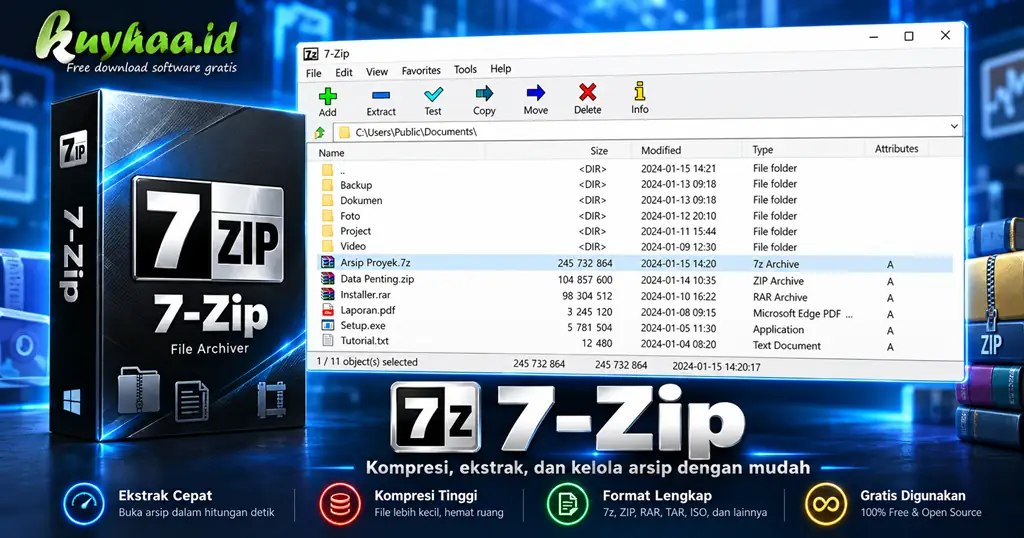Click the size value "104 857 600"
Viewport: 1024px width, 538px height.
pyautogui.click(x=585, y=279)
